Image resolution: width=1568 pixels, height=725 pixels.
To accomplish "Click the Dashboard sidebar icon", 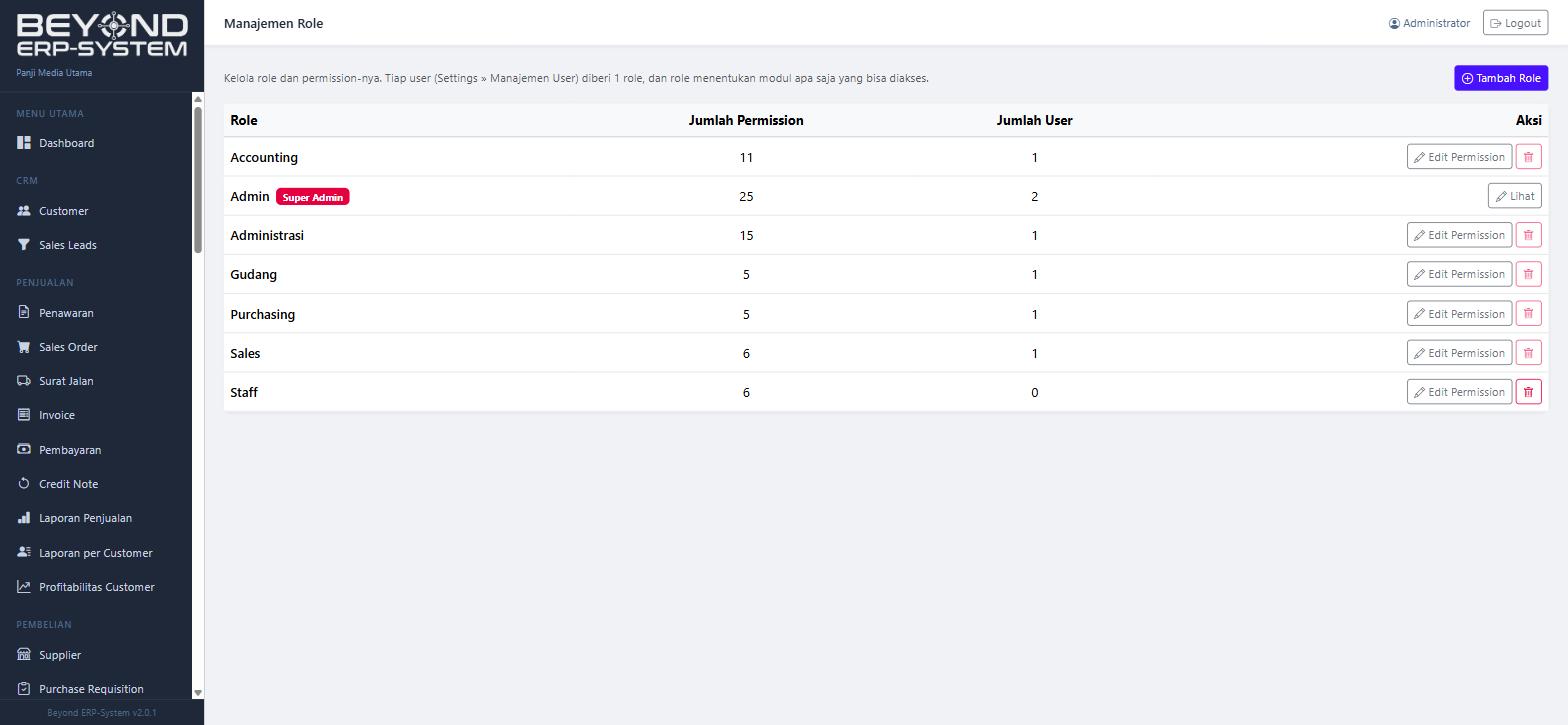I will click(24, 143).
